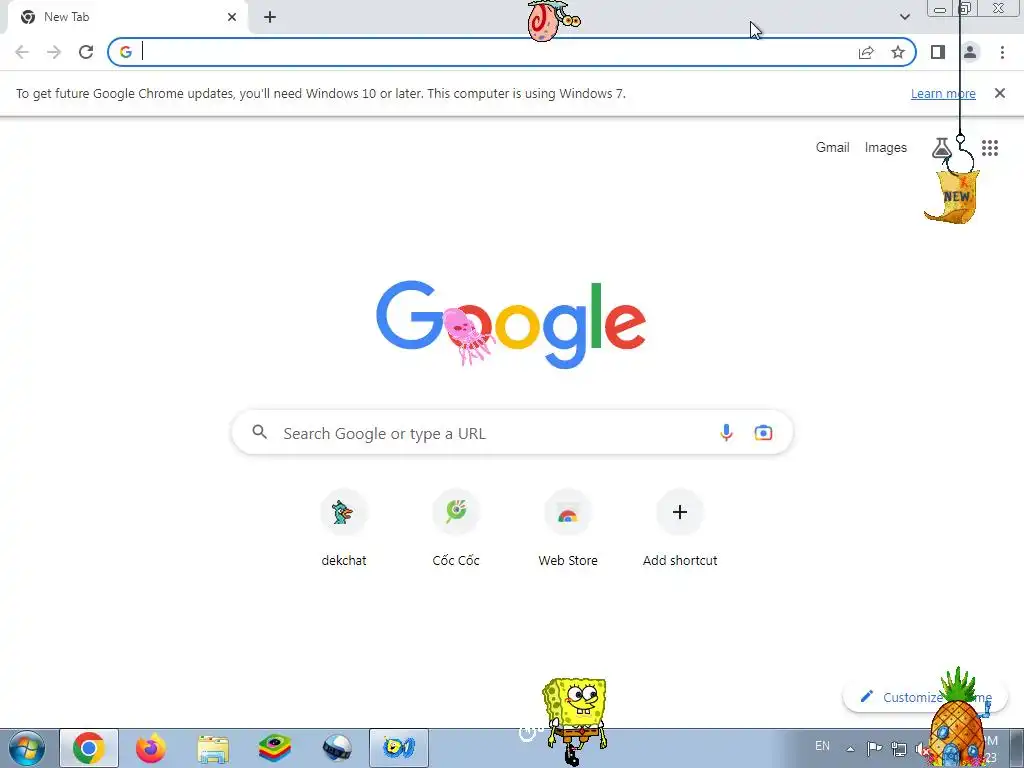Viewport: 1024px width, 768px height.
Task: Click the magnifier icon in search box
Action: [260, 432]
